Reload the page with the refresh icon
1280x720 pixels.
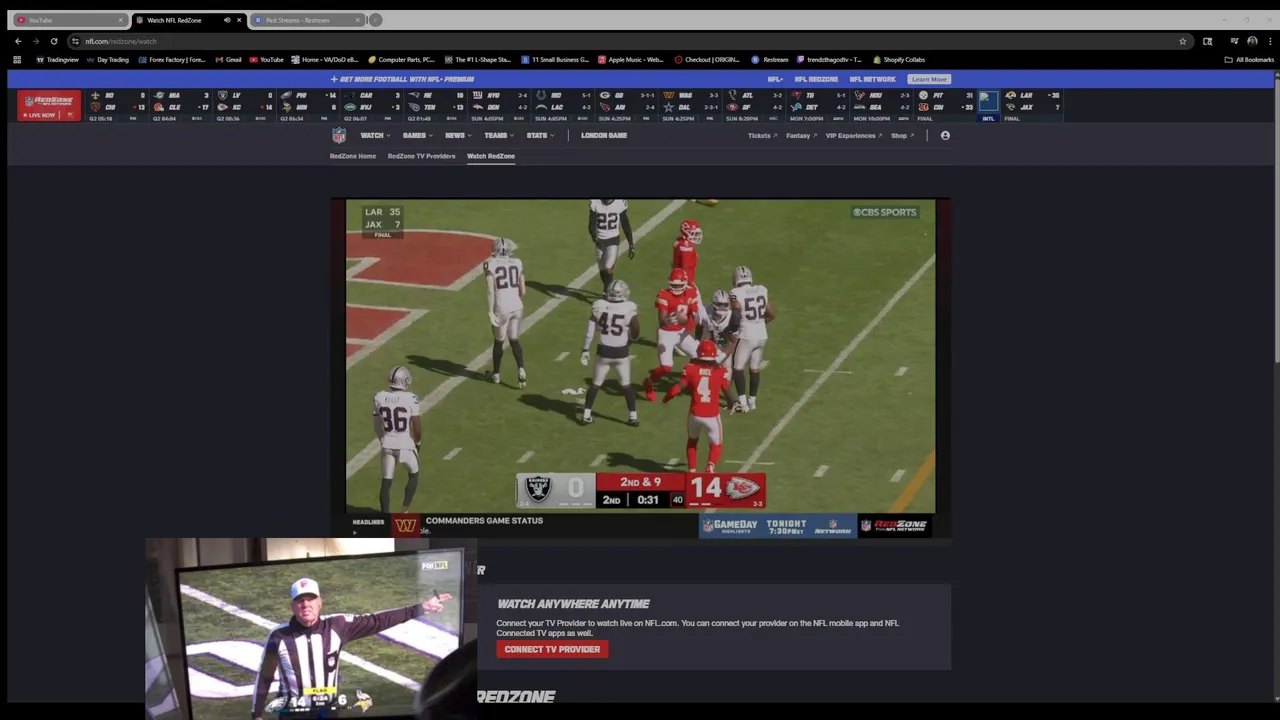54,41
